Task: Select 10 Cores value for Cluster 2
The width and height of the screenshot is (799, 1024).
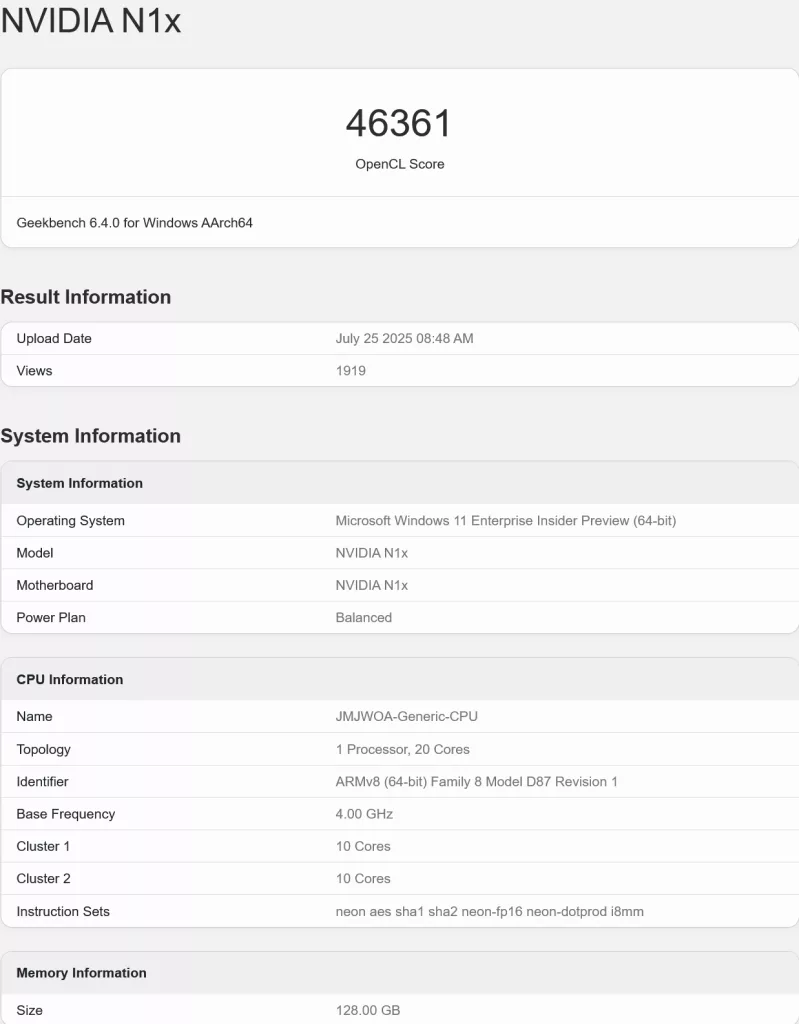Action: point(363,878)
